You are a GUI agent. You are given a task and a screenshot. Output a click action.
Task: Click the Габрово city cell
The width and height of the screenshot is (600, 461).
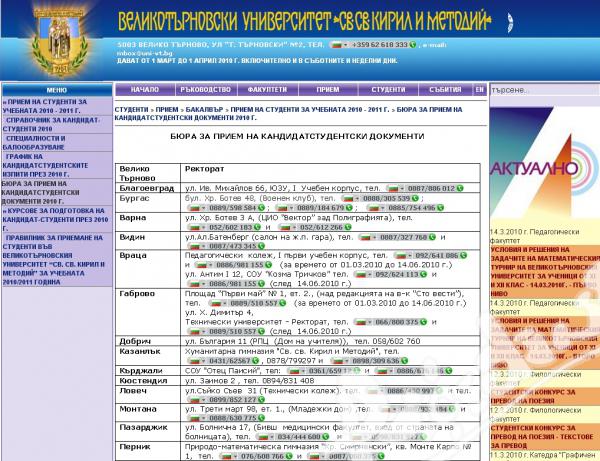pos(148,313)
